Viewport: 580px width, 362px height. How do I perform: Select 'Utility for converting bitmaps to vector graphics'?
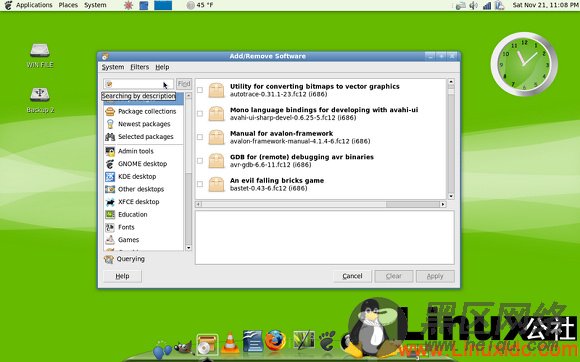pos(314,86)
